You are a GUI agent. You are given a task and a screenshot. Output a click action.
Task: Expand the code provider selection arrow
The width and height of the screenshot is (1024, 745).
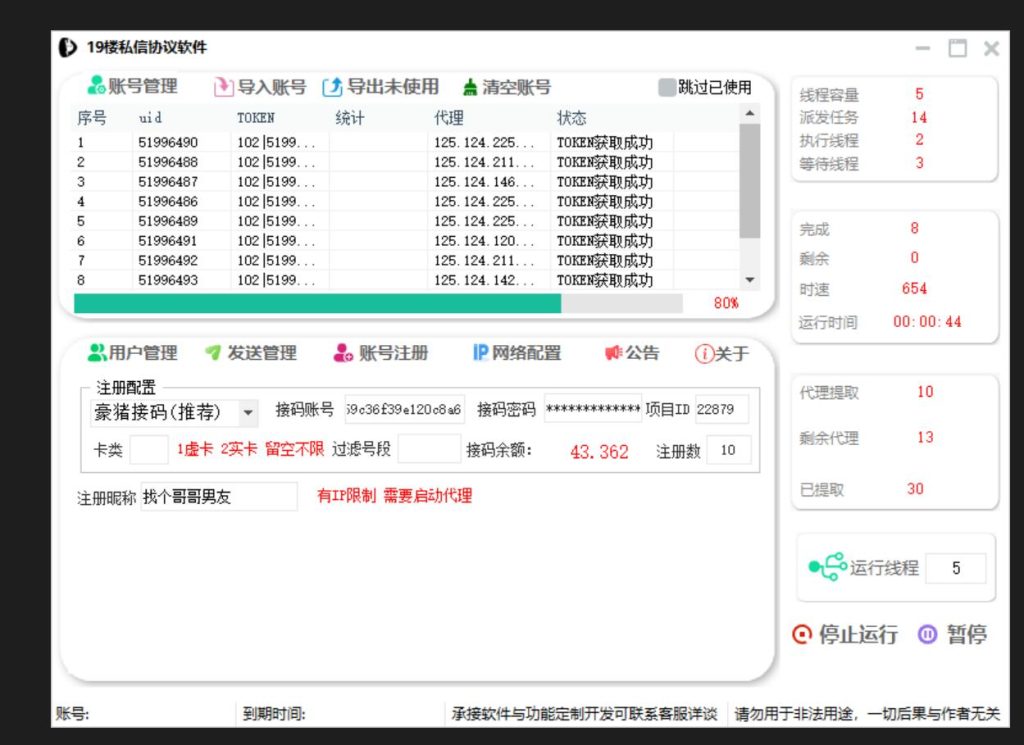(246, 411)
